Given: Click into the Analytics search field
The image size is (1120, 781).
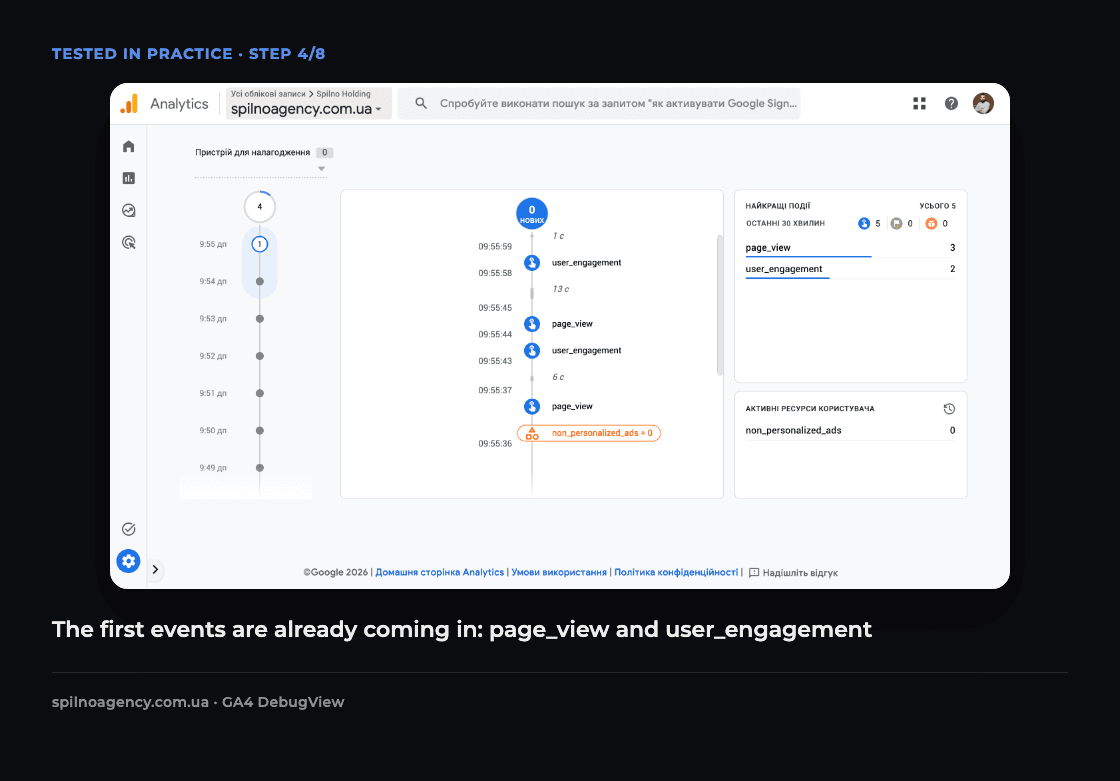Looking at the screenshot, I should tap(599, 104).
